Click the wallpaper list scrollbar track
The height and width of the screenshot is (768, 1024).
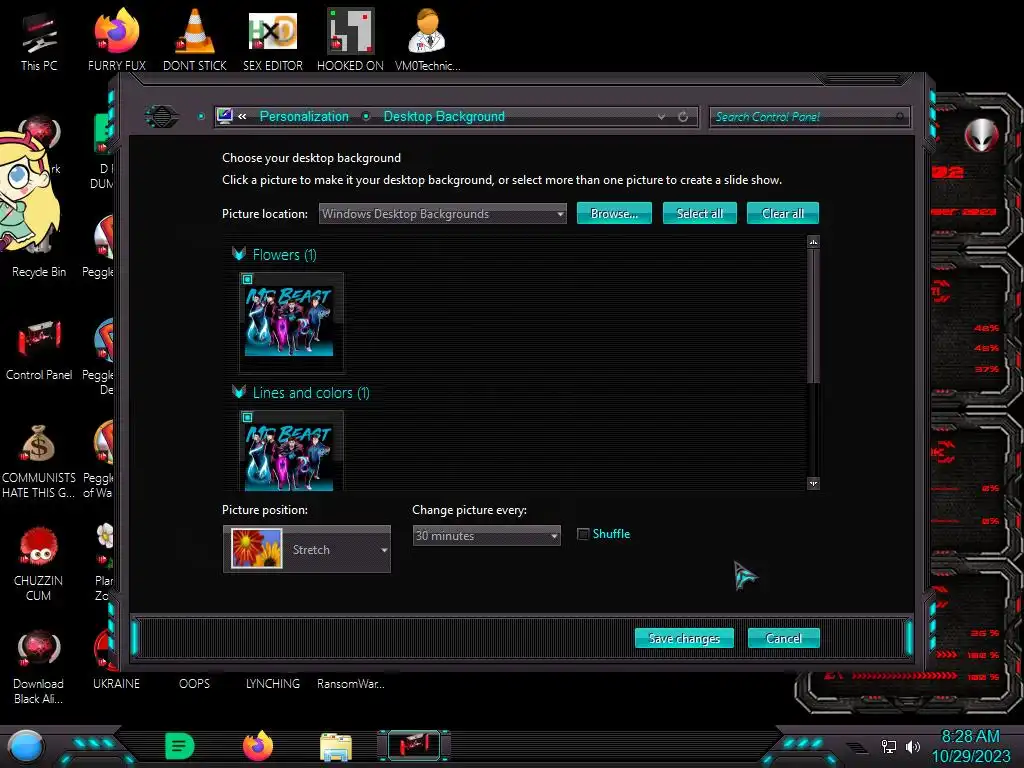[813, 431]
